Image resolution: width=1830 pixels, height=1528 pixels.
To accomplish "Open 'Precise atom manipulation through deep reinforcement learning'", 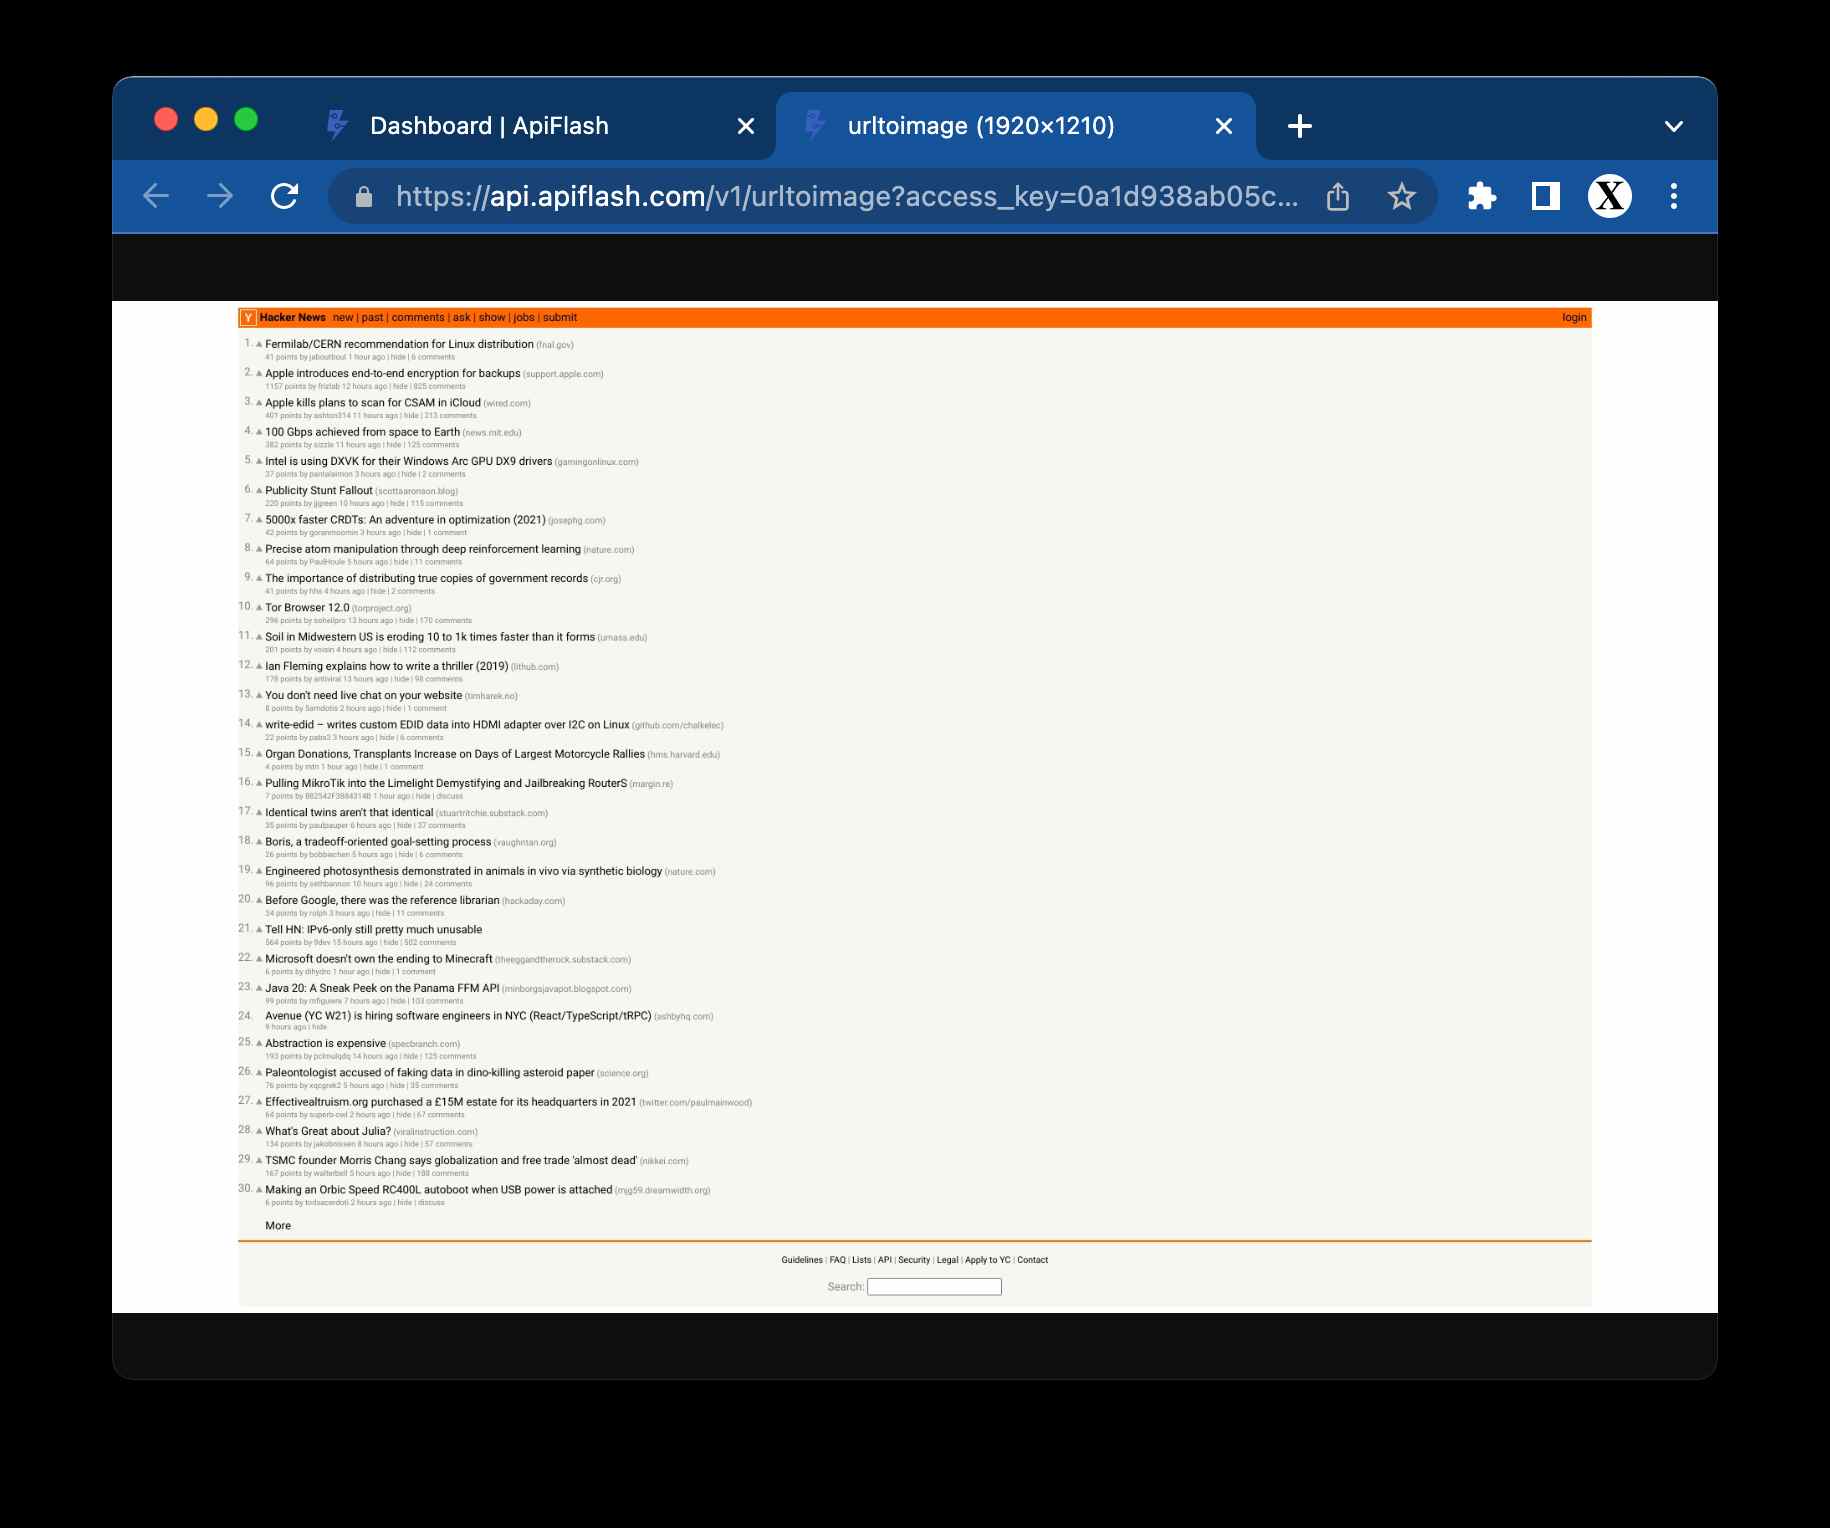I will [x=423, y=549].
